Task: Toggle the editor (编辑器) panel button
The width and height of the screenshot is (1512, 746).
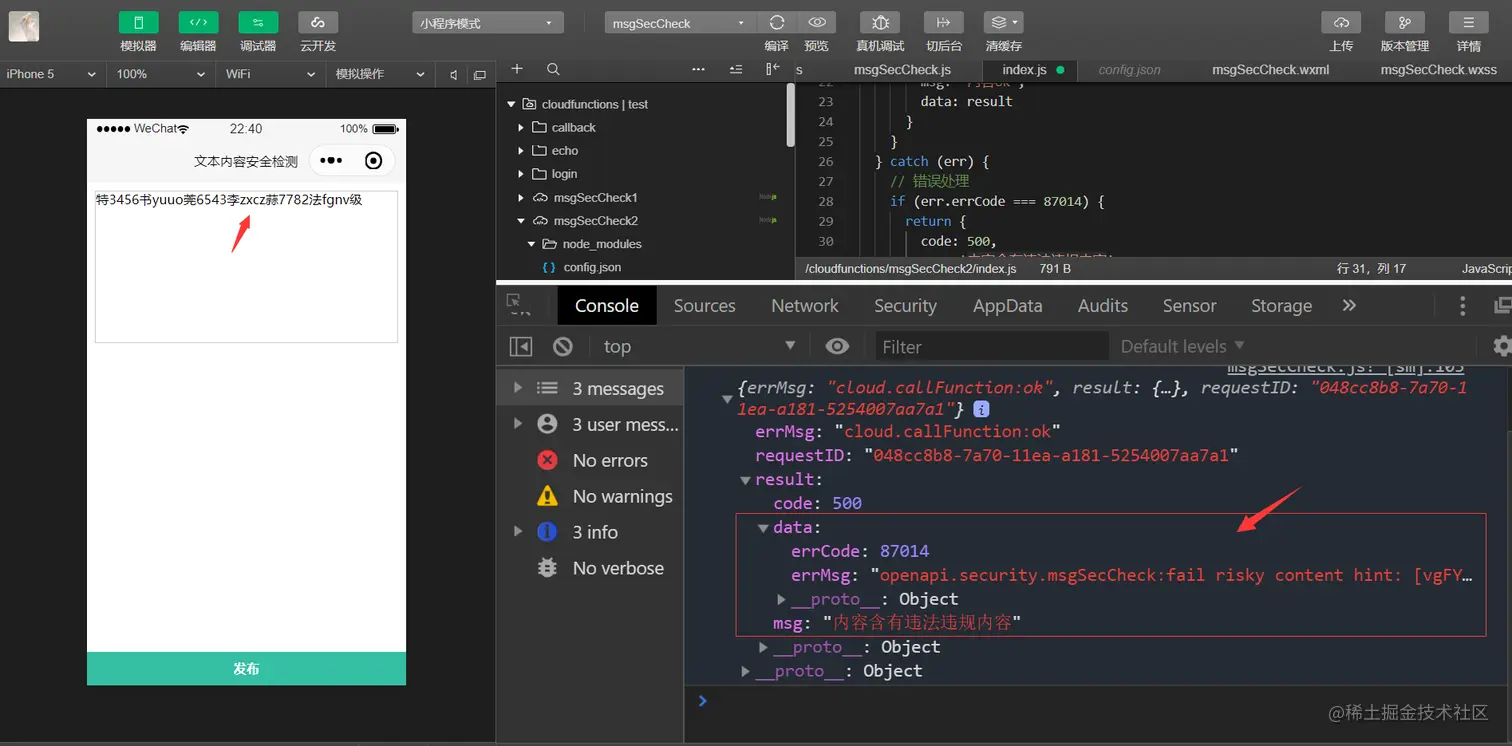Action: [198, 23]
